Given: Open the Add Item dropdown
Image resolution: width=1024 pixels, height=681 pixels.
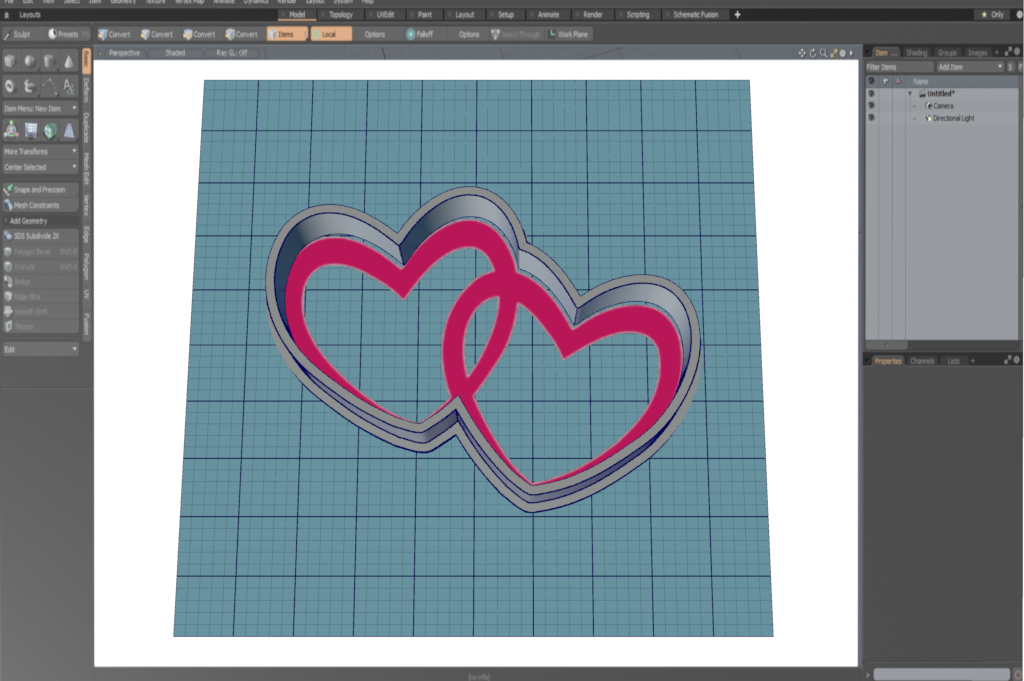Looking at the screenshot, I should (x=970, y=67).
